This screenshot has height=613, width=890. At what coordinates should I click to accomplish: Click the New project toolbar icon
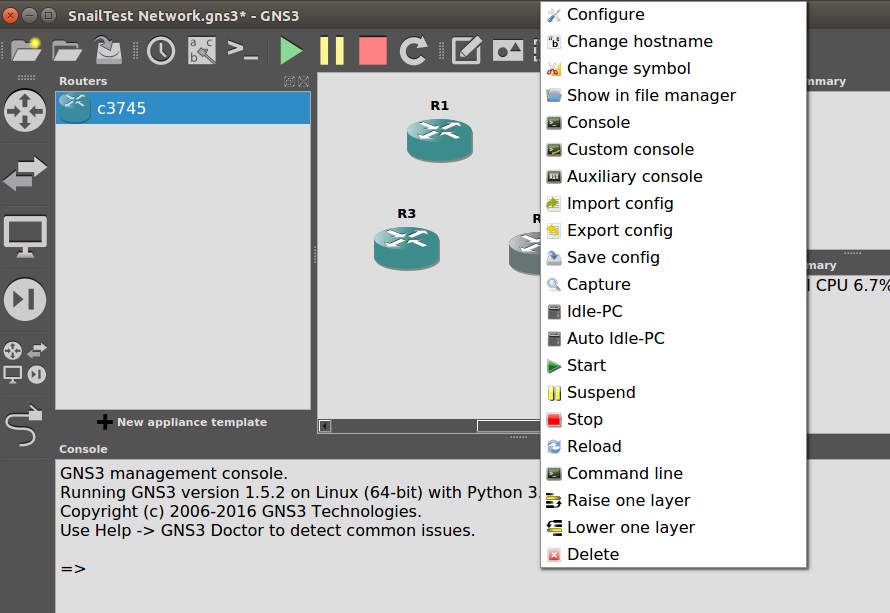26,51
